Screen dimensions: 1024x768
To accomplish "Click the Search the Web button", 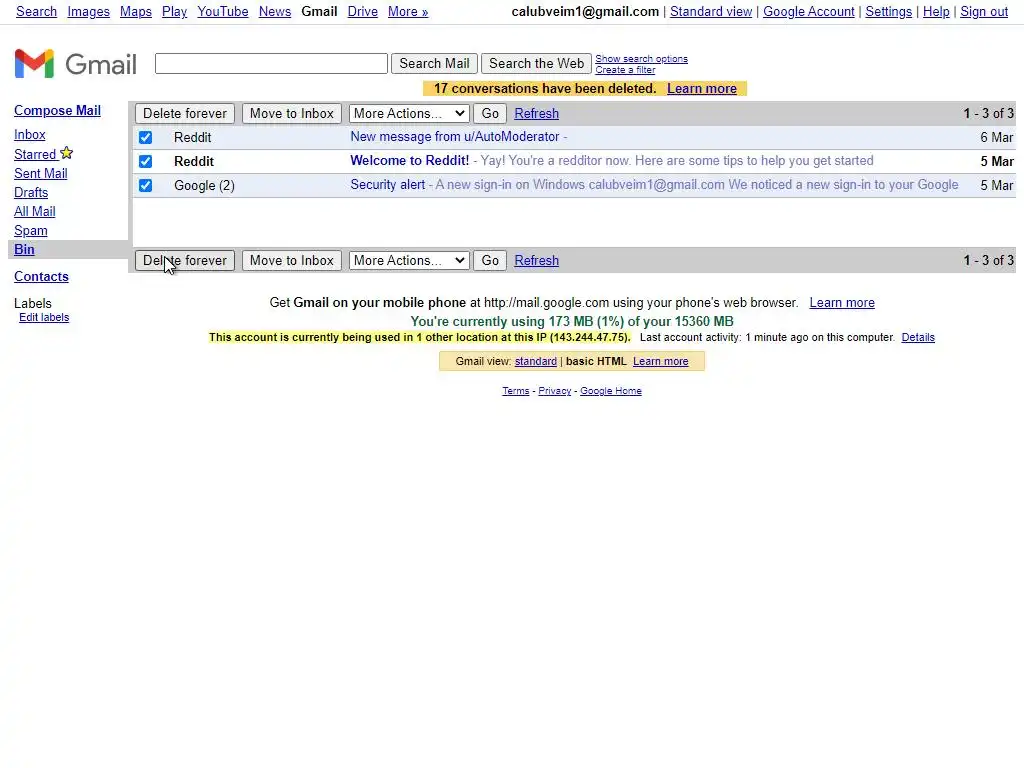I will point(536,63).
